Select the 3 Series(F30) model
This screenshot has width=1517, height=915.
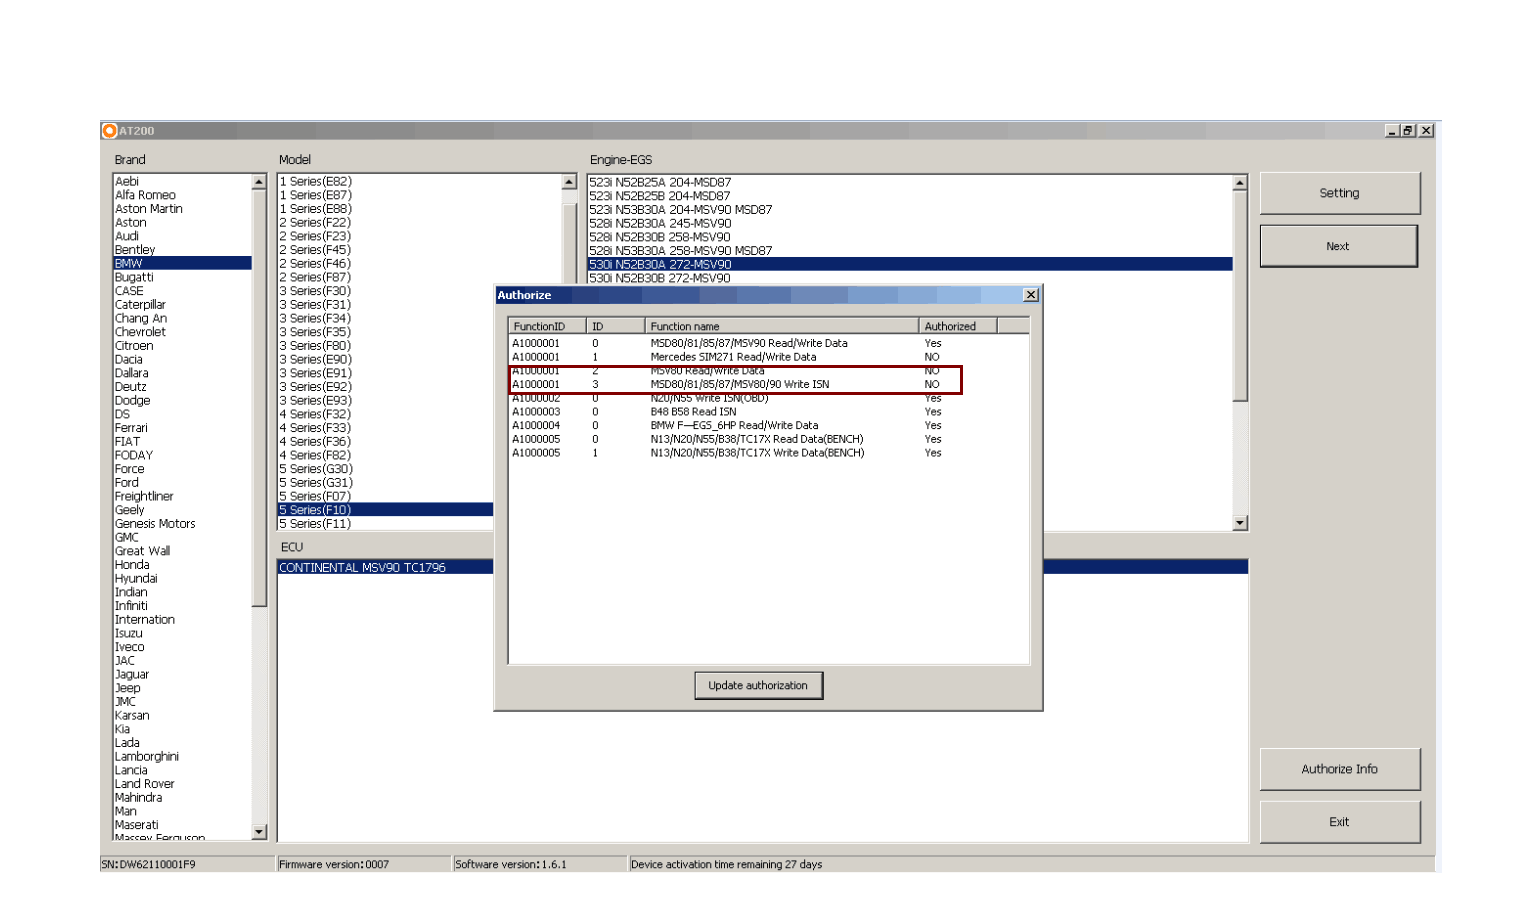pos(315,290)
